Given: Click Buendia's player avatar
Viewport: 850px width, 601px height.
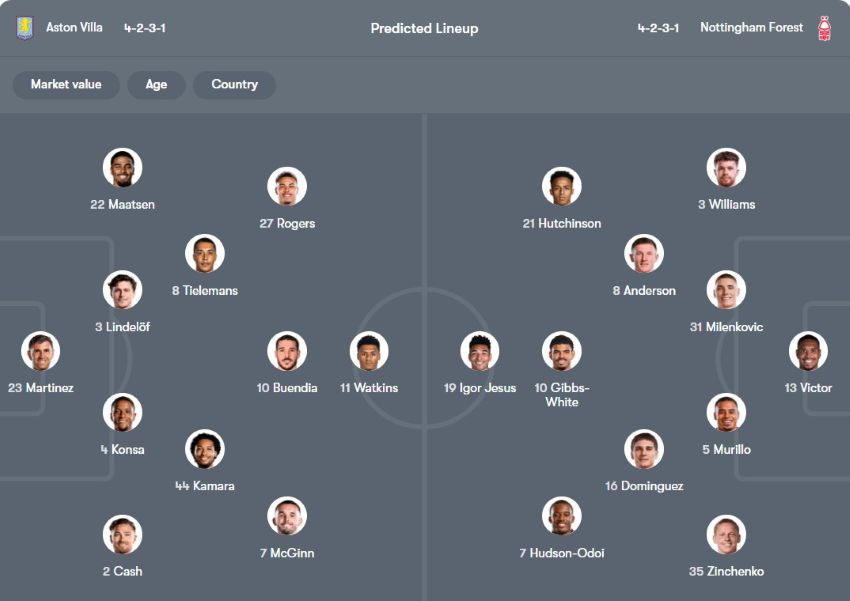Looking at the screenshot, I should 287,352.
